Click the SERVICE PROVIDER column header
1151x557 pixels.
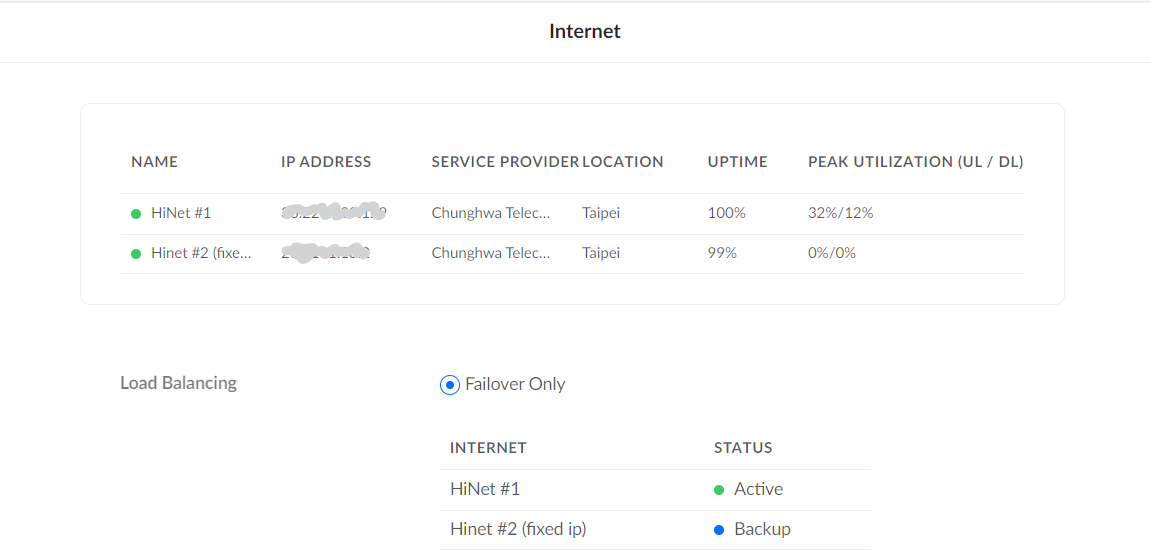pyautogui.click(x=505, y=162)
